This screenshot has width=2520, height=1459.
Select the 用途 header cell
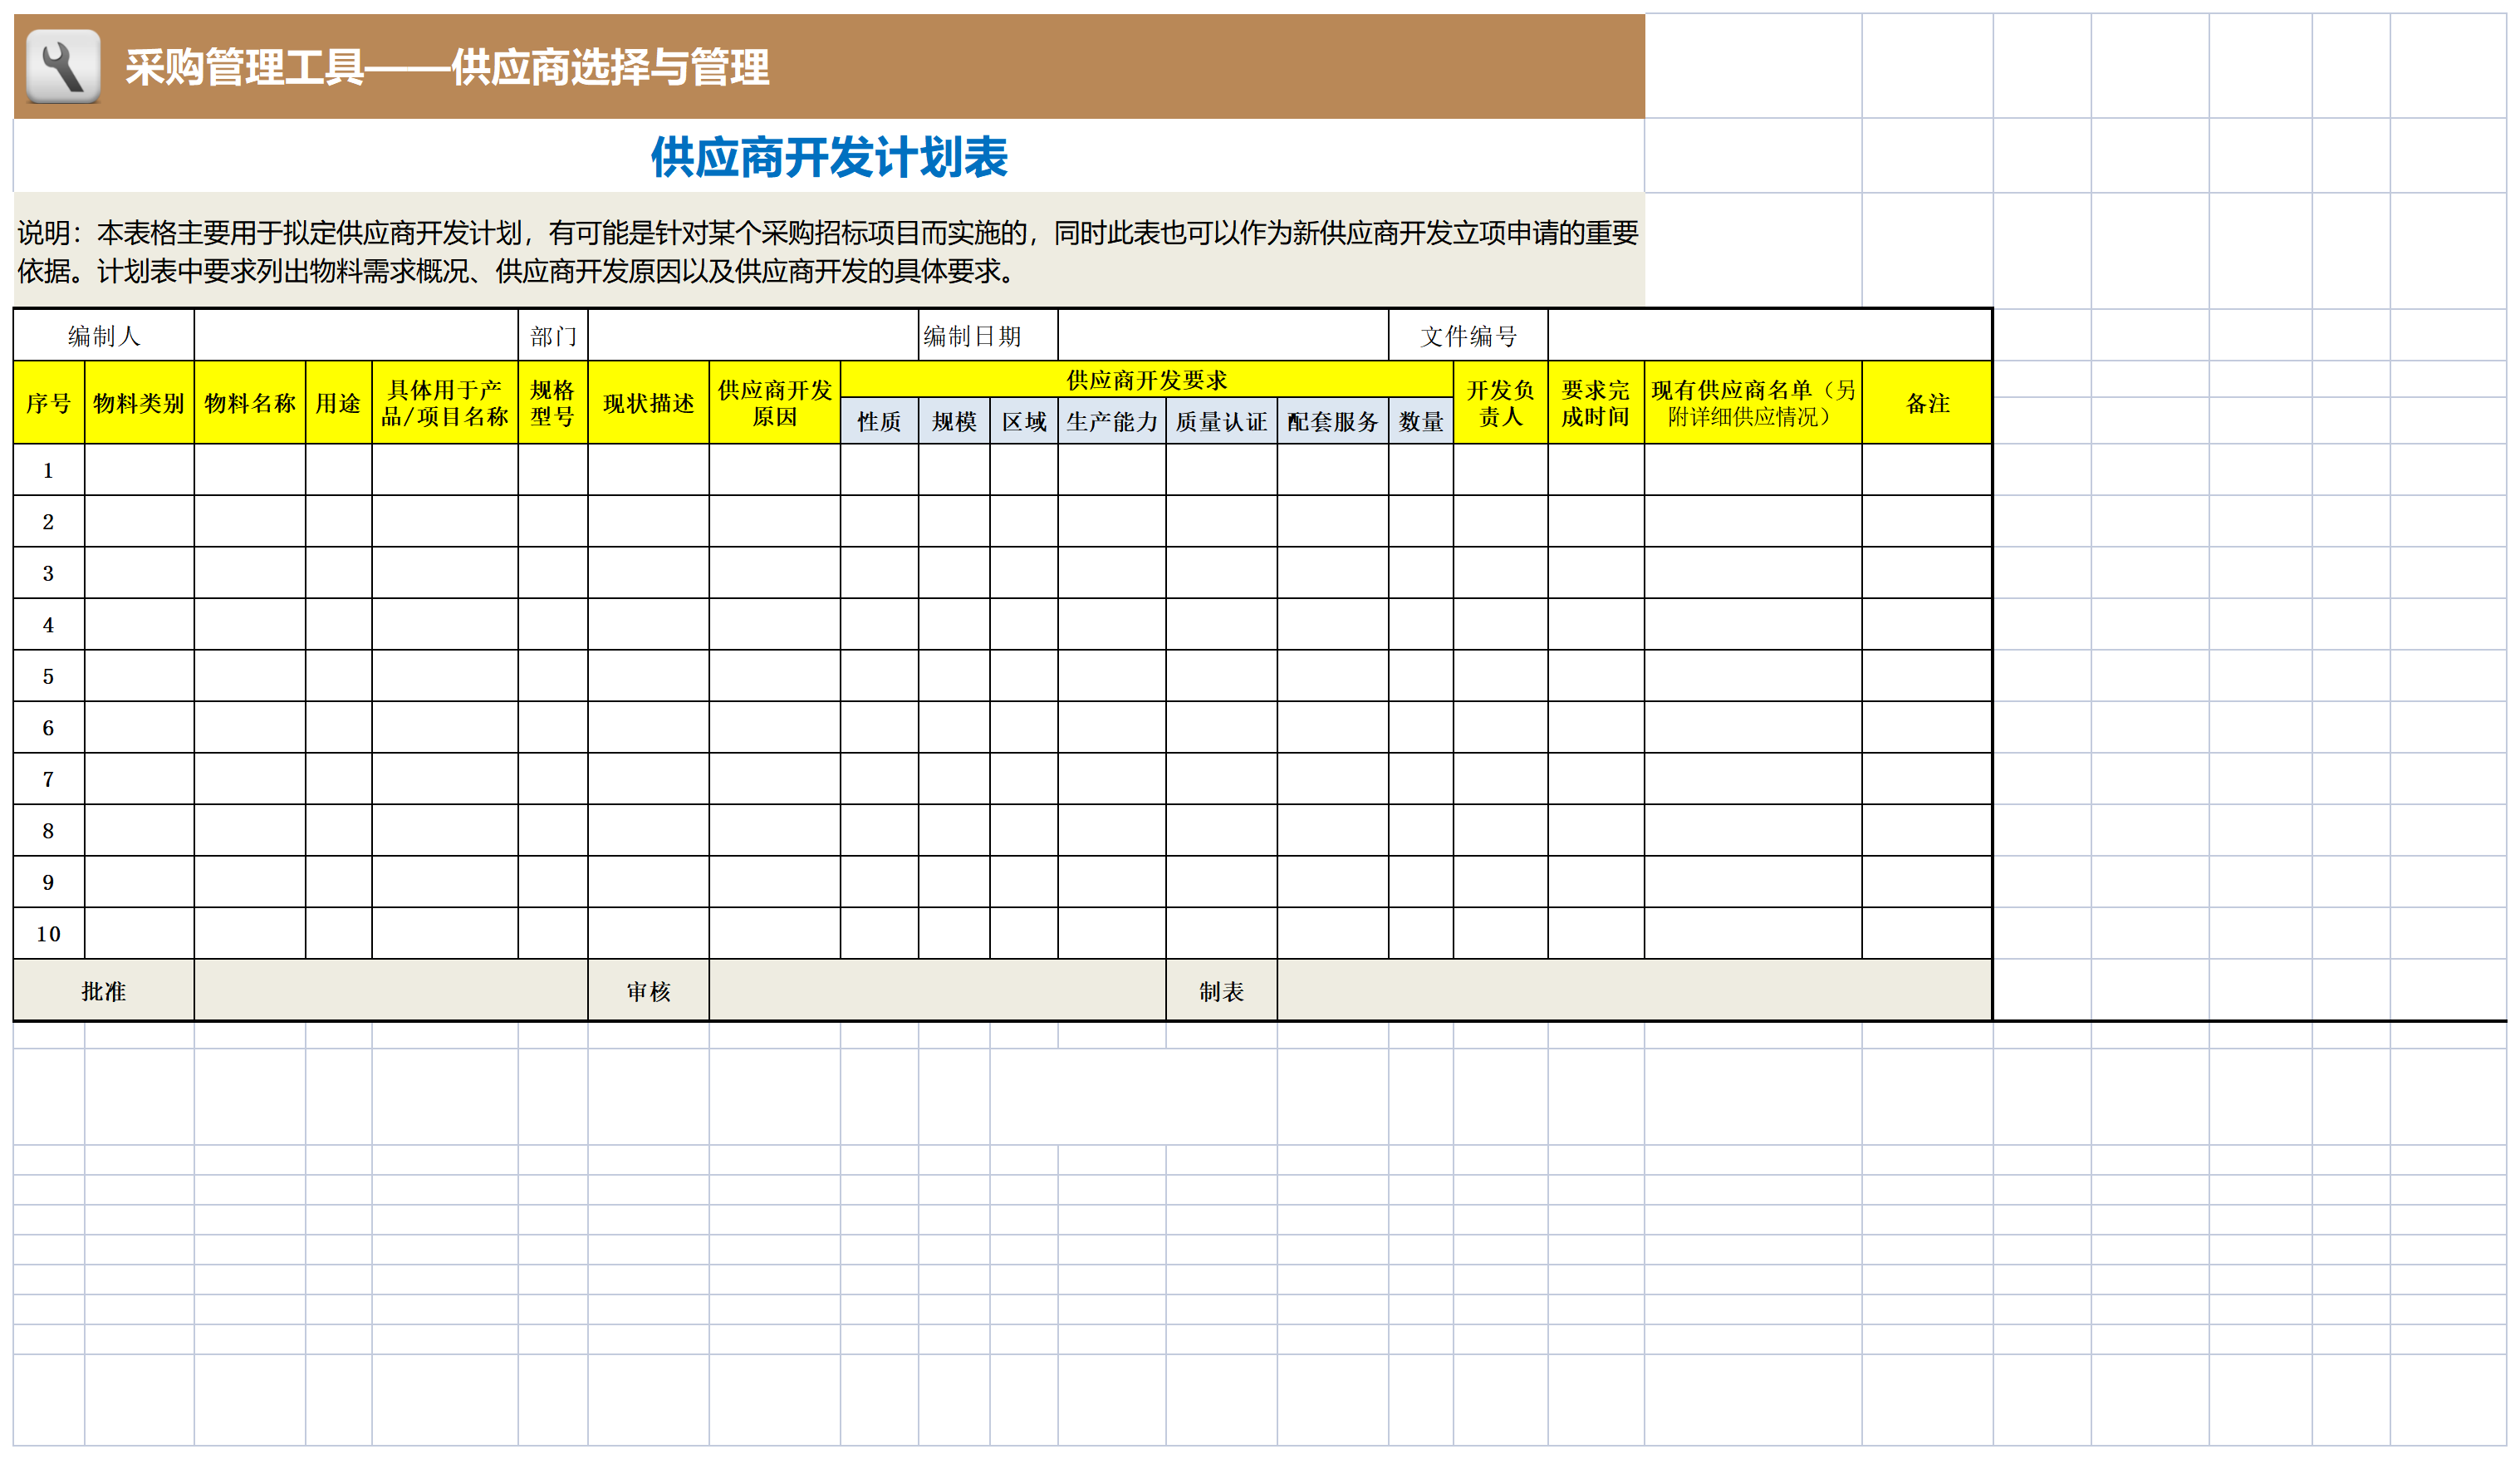pos(339,403)
